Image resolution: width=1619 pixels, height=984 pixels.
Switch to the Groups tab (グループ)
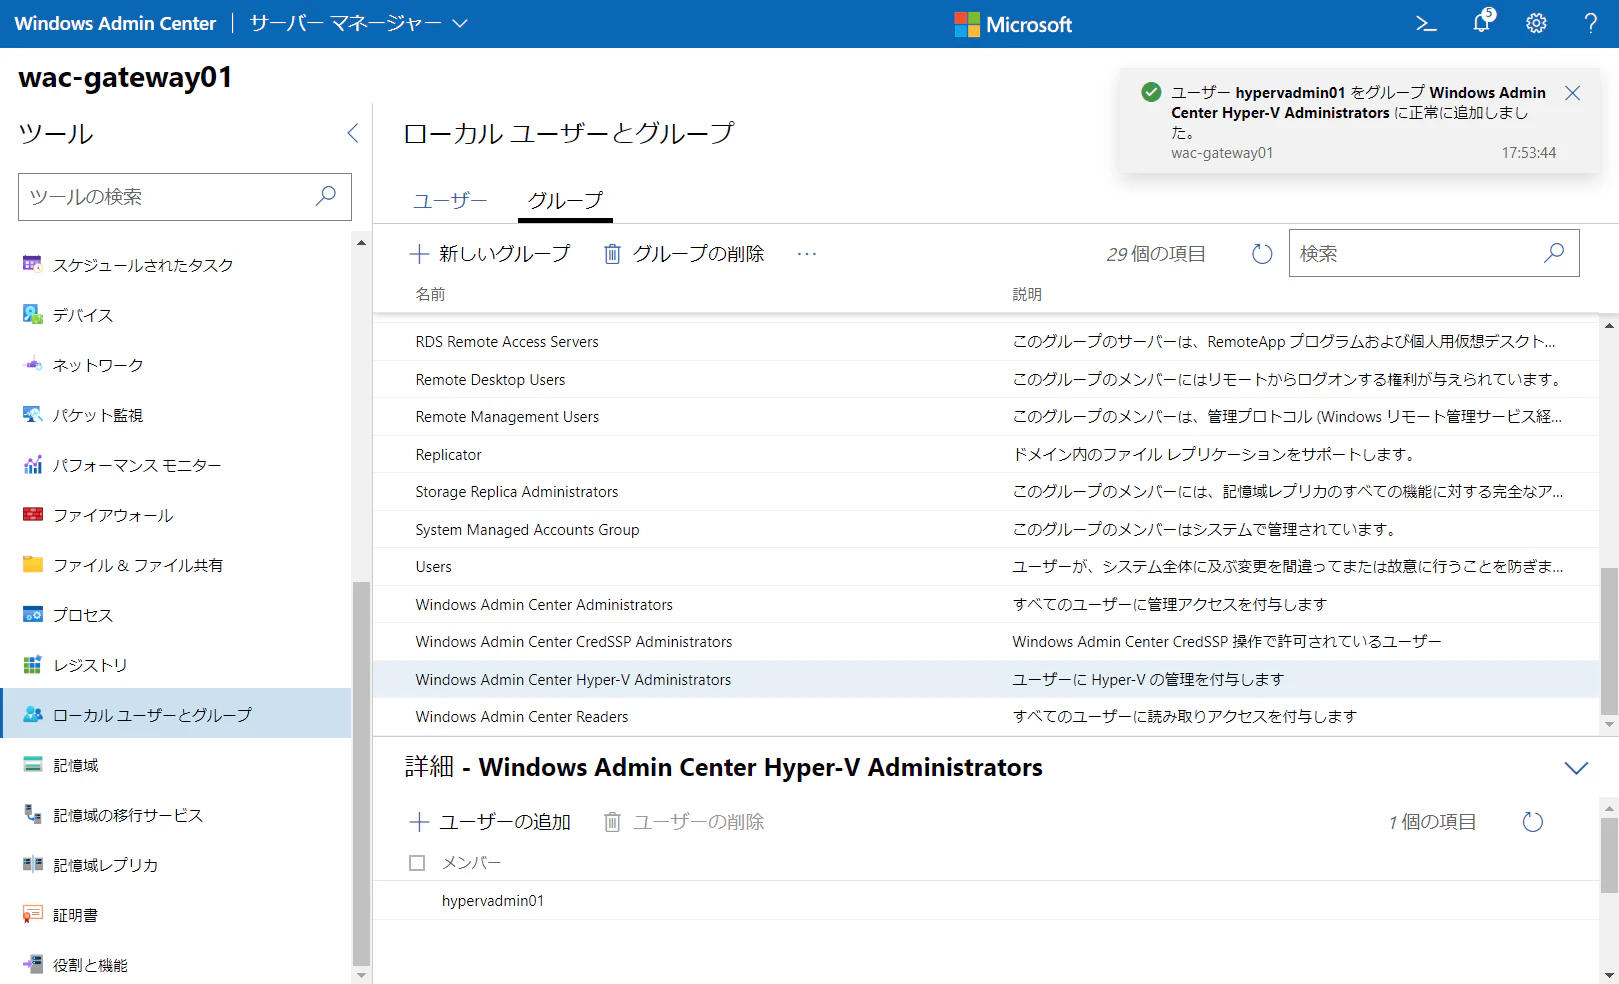click(x=565, y=201)
